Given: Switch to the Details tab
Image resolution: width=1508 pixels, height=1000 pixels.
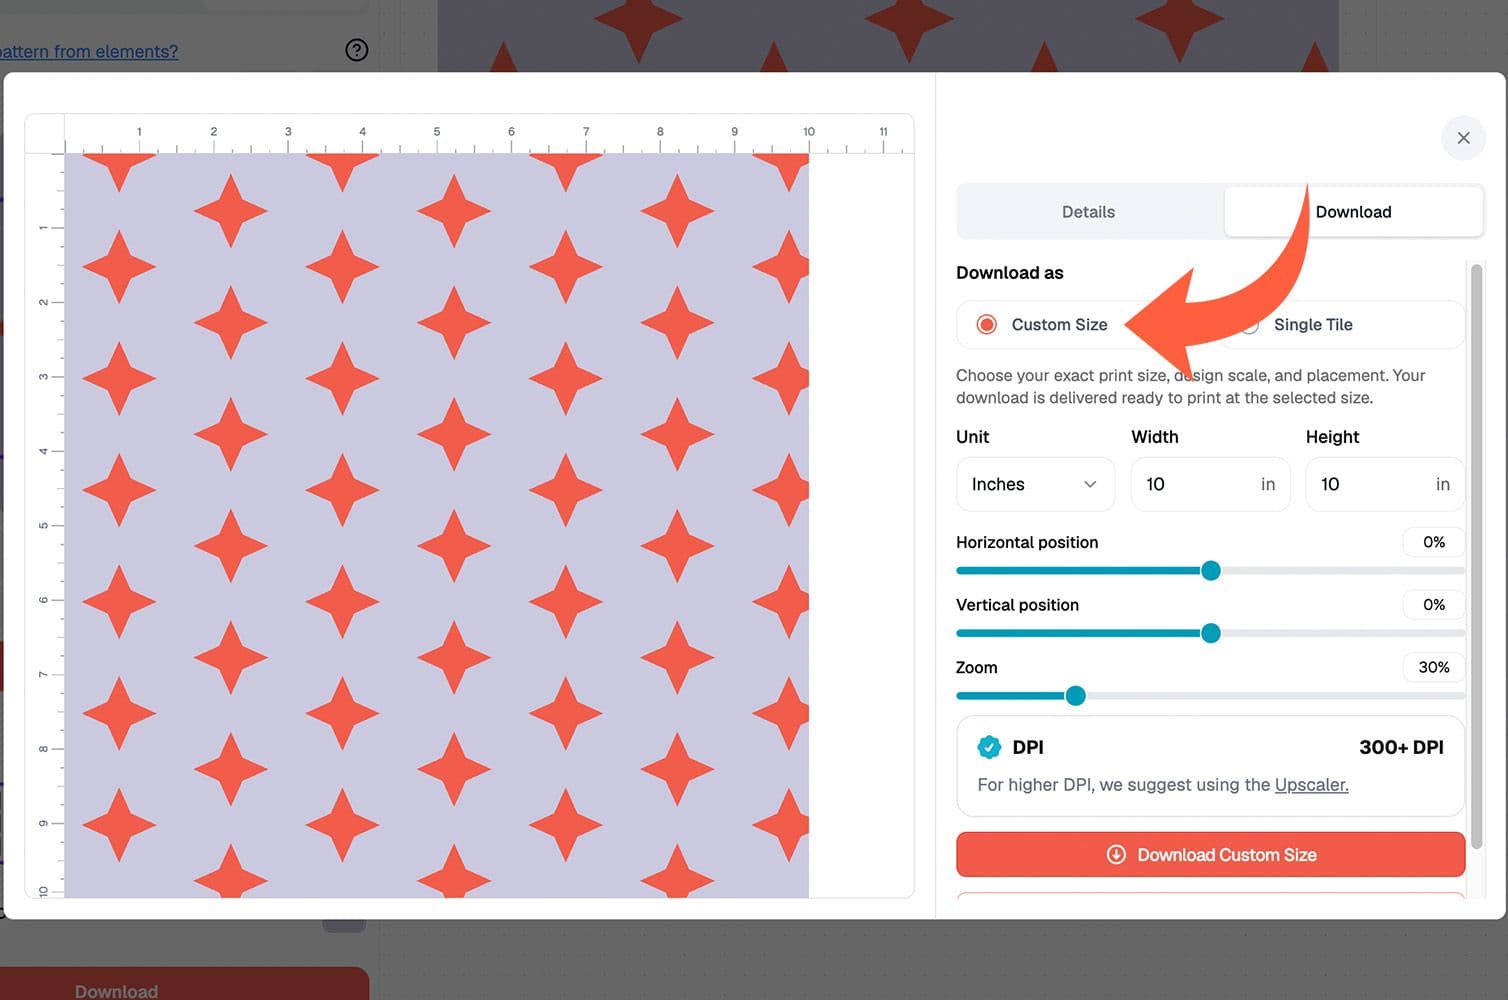Looking at the screenshot, I should (x=1089, y=212).
